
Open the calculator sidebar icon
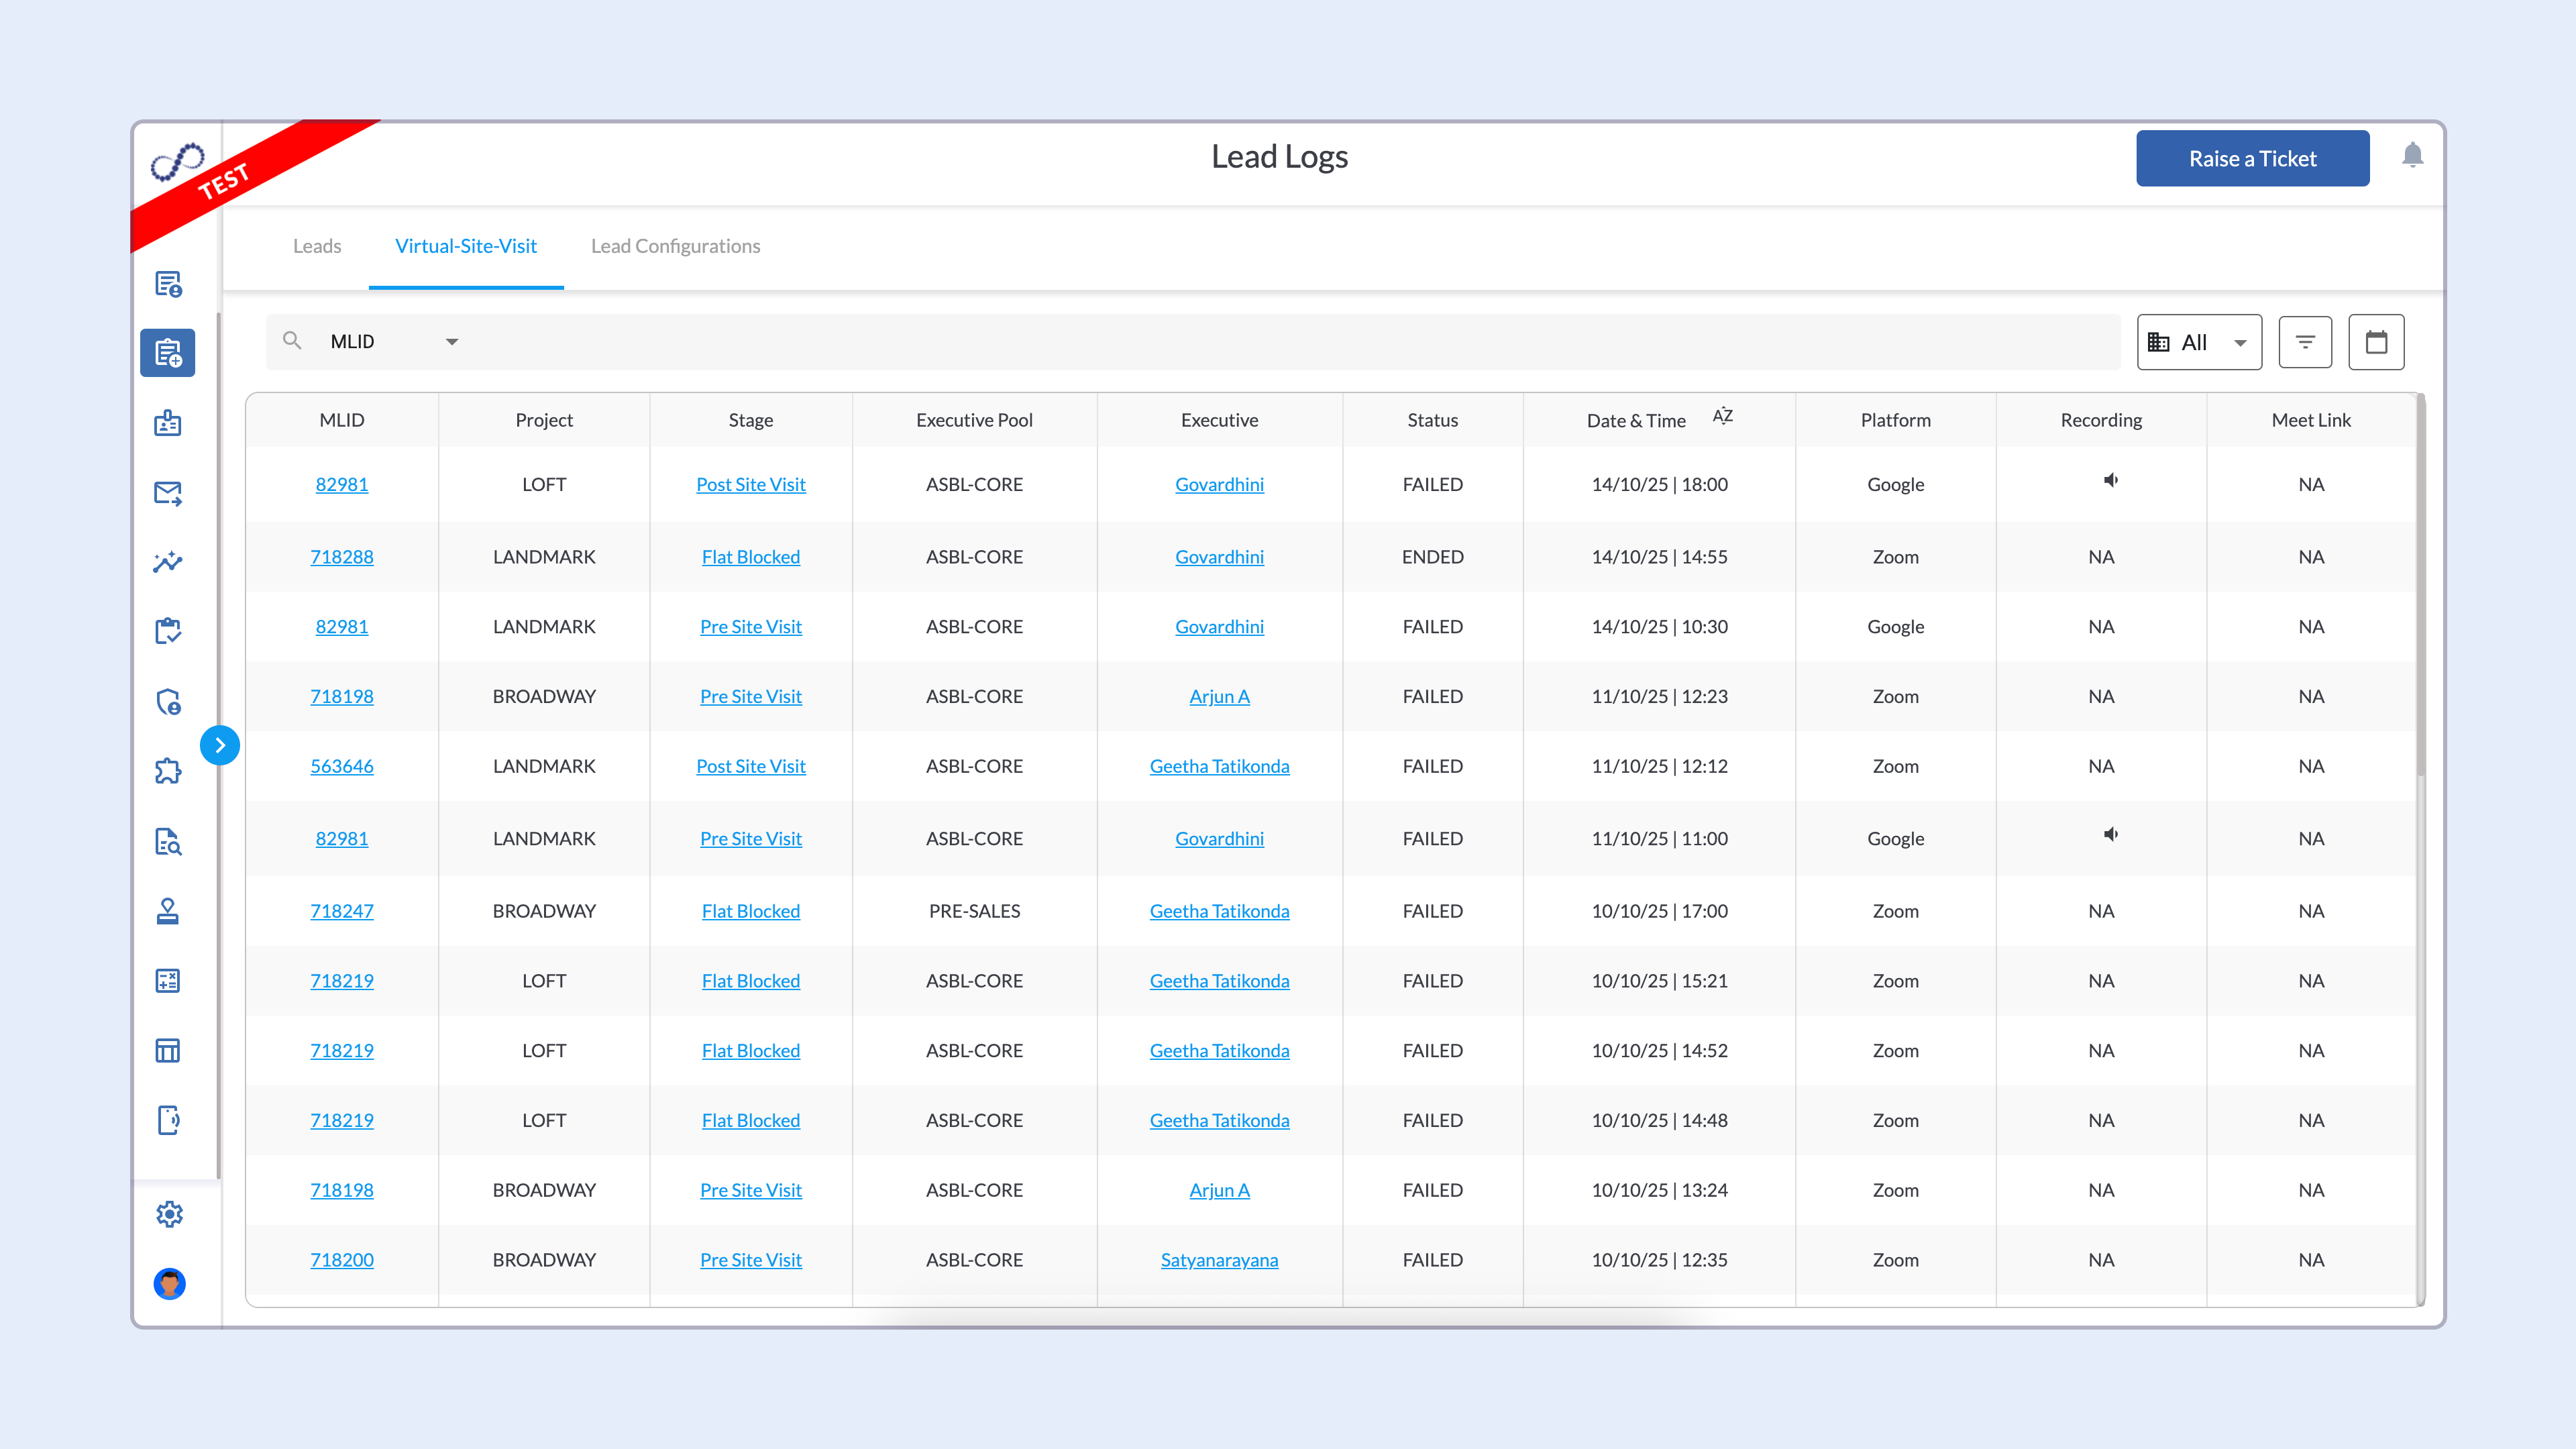coord(168,980)
